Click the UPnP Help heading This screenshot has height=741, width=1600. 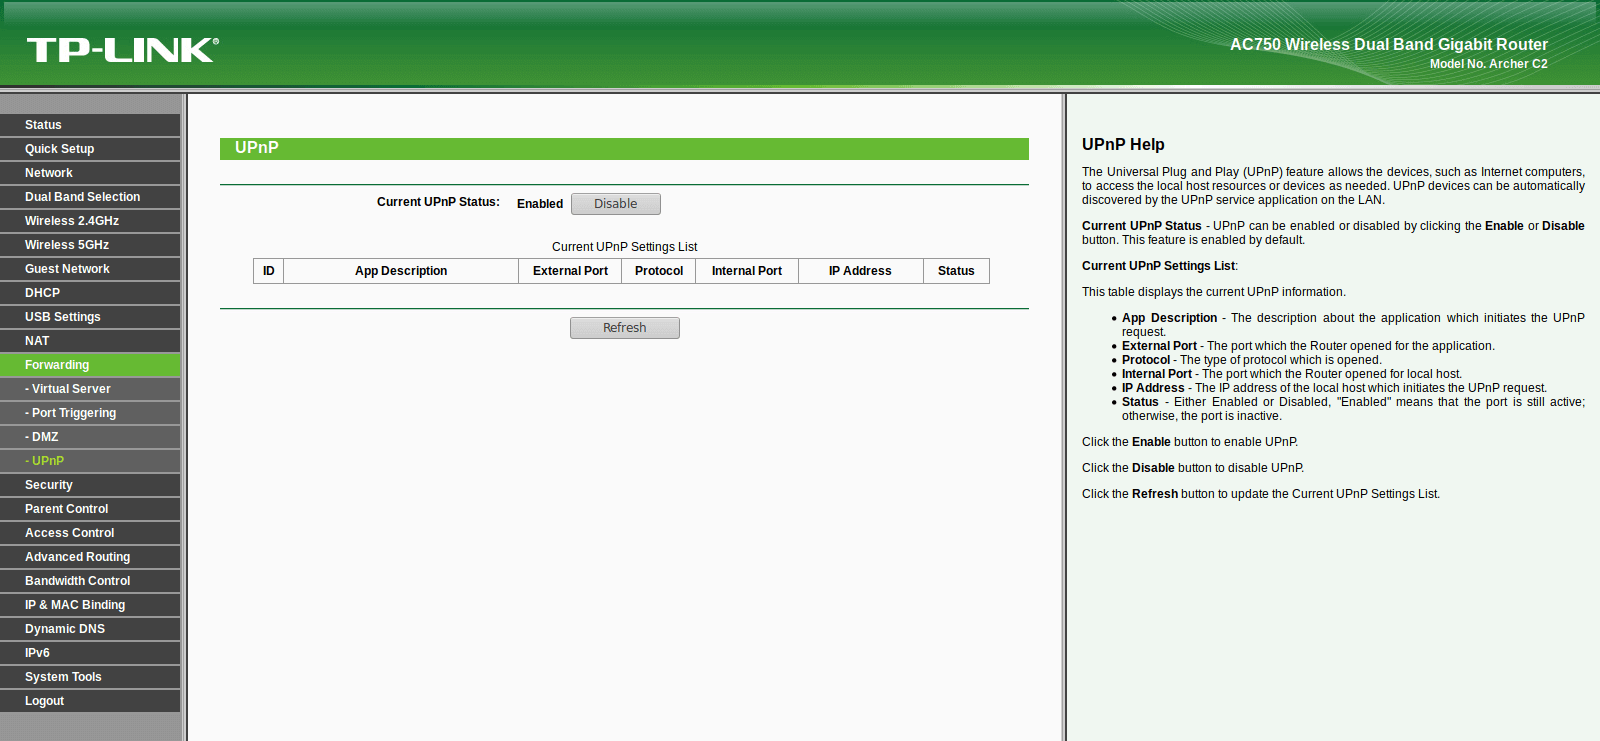(1123, 145)
